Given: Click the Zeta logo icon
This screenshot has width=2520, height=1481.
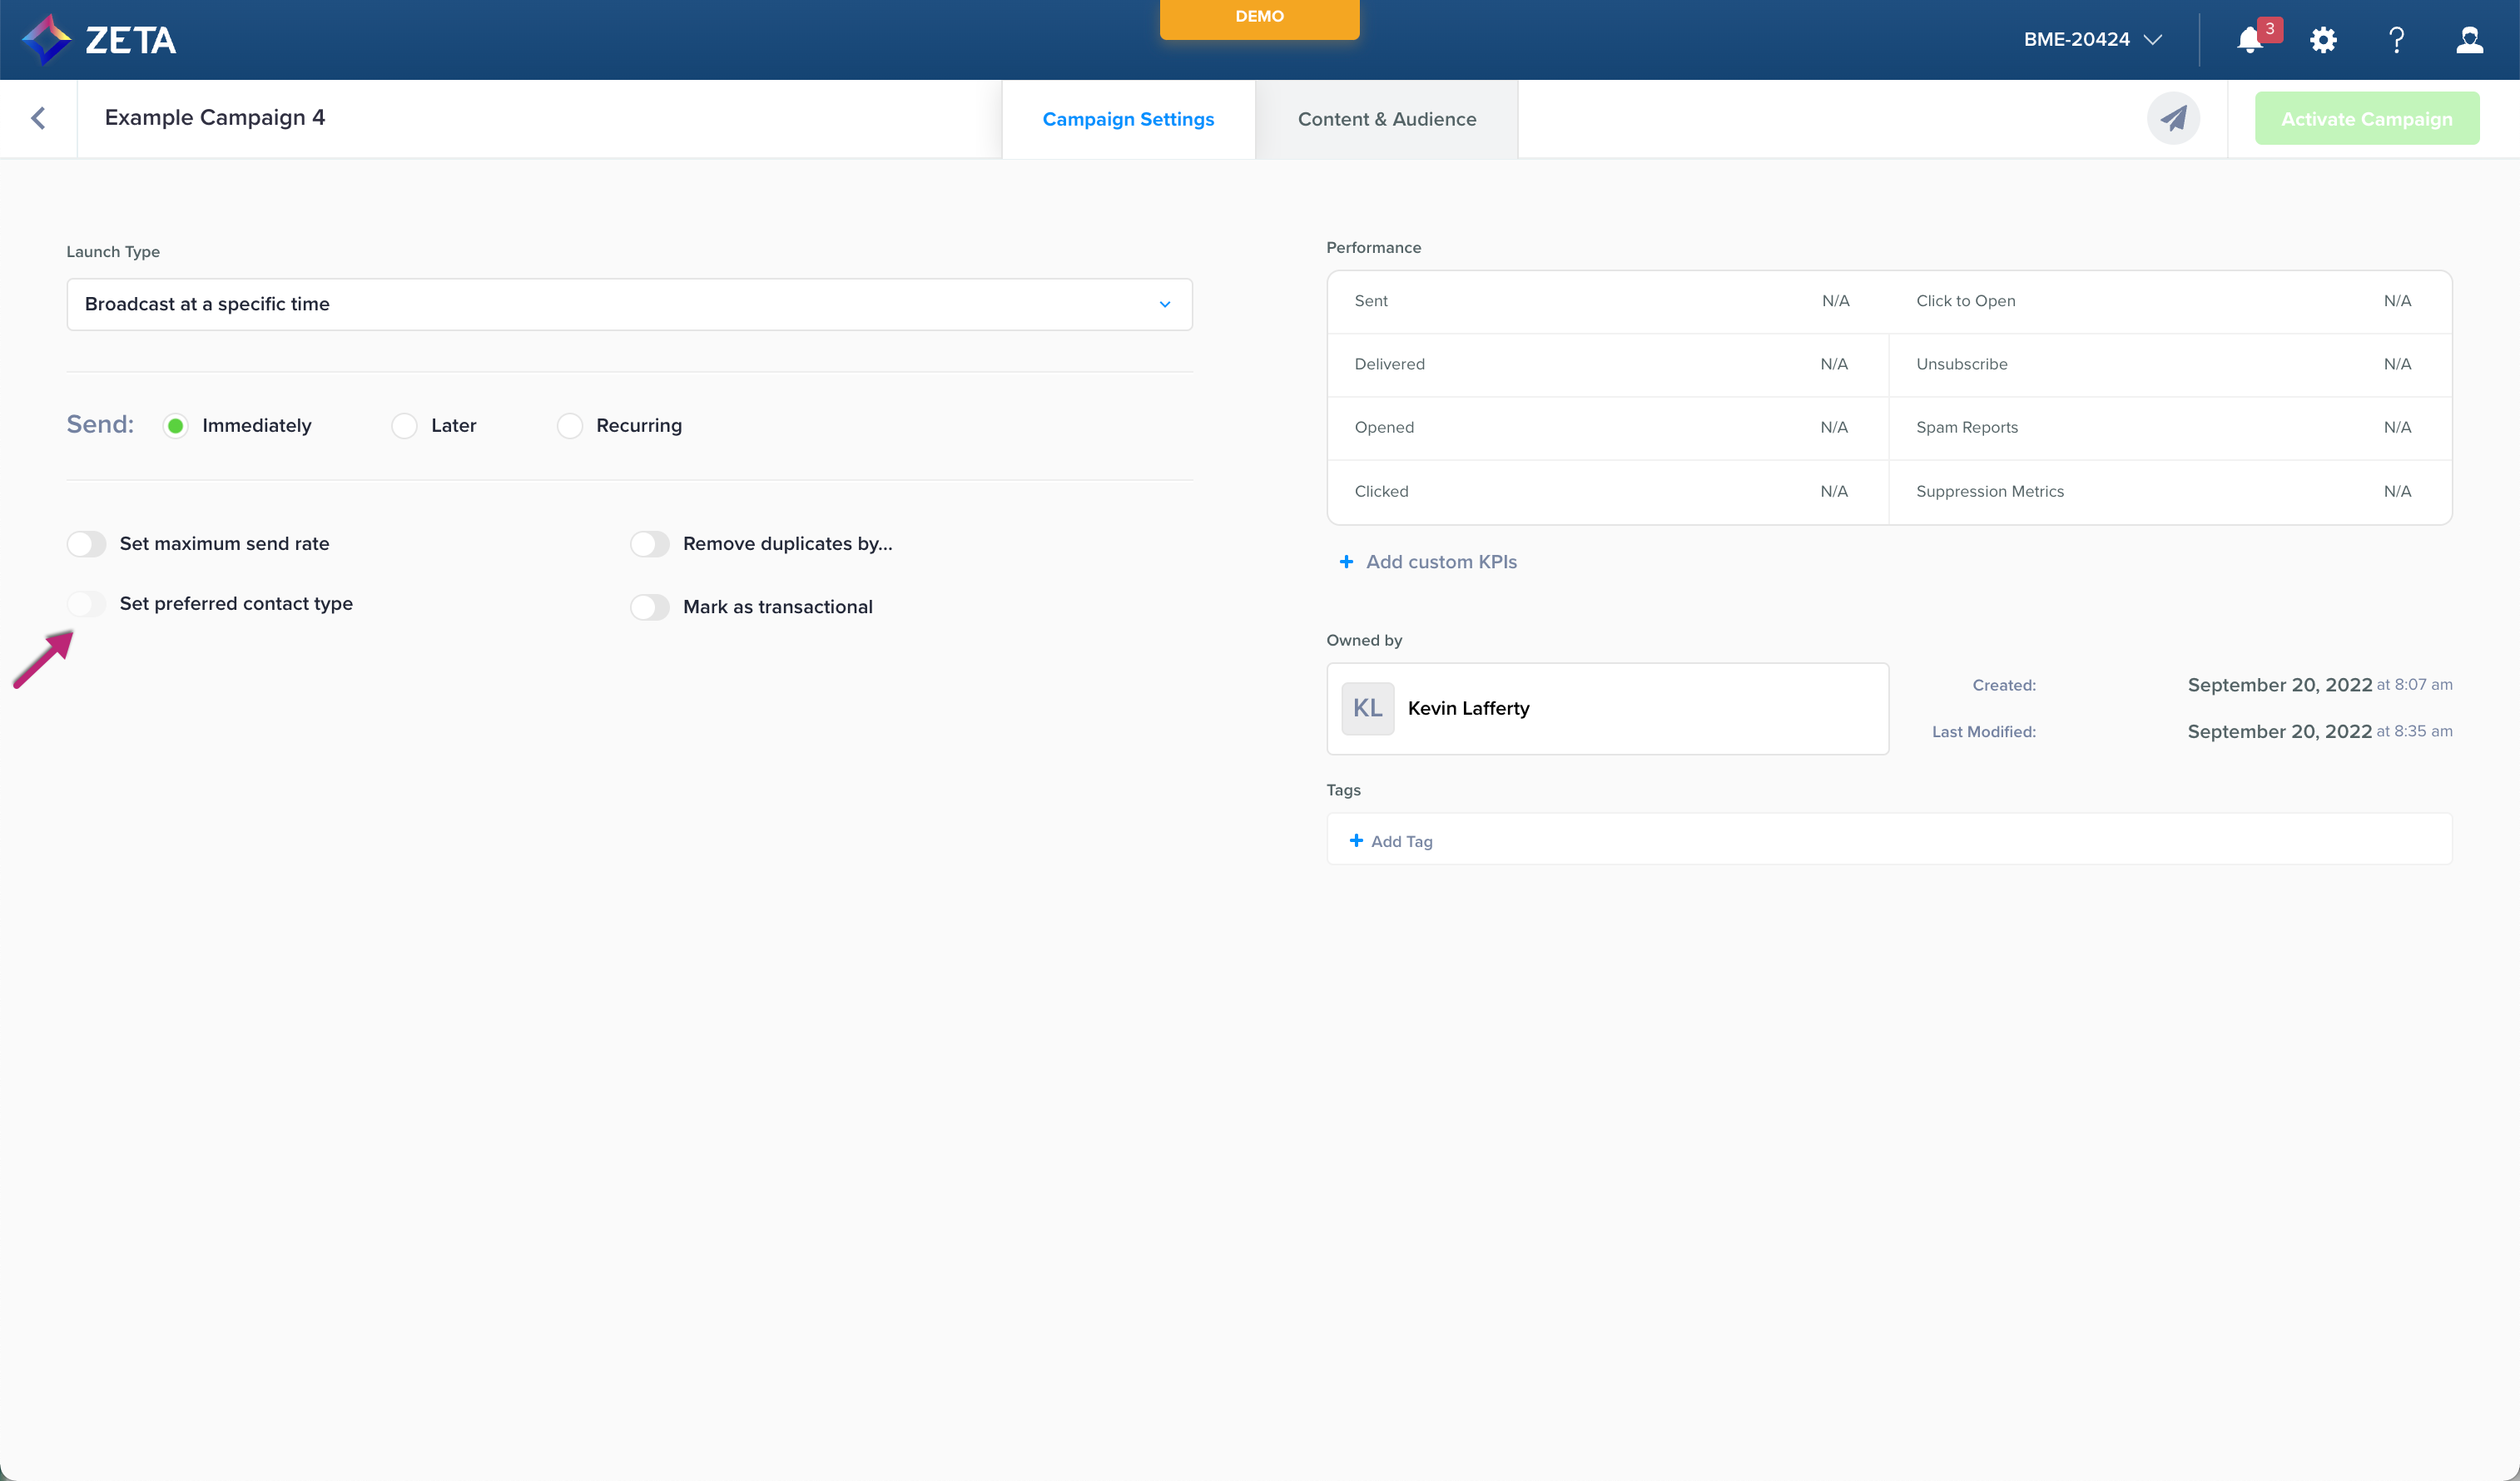Looking at the screenshot, I should [x=46, y=40].
